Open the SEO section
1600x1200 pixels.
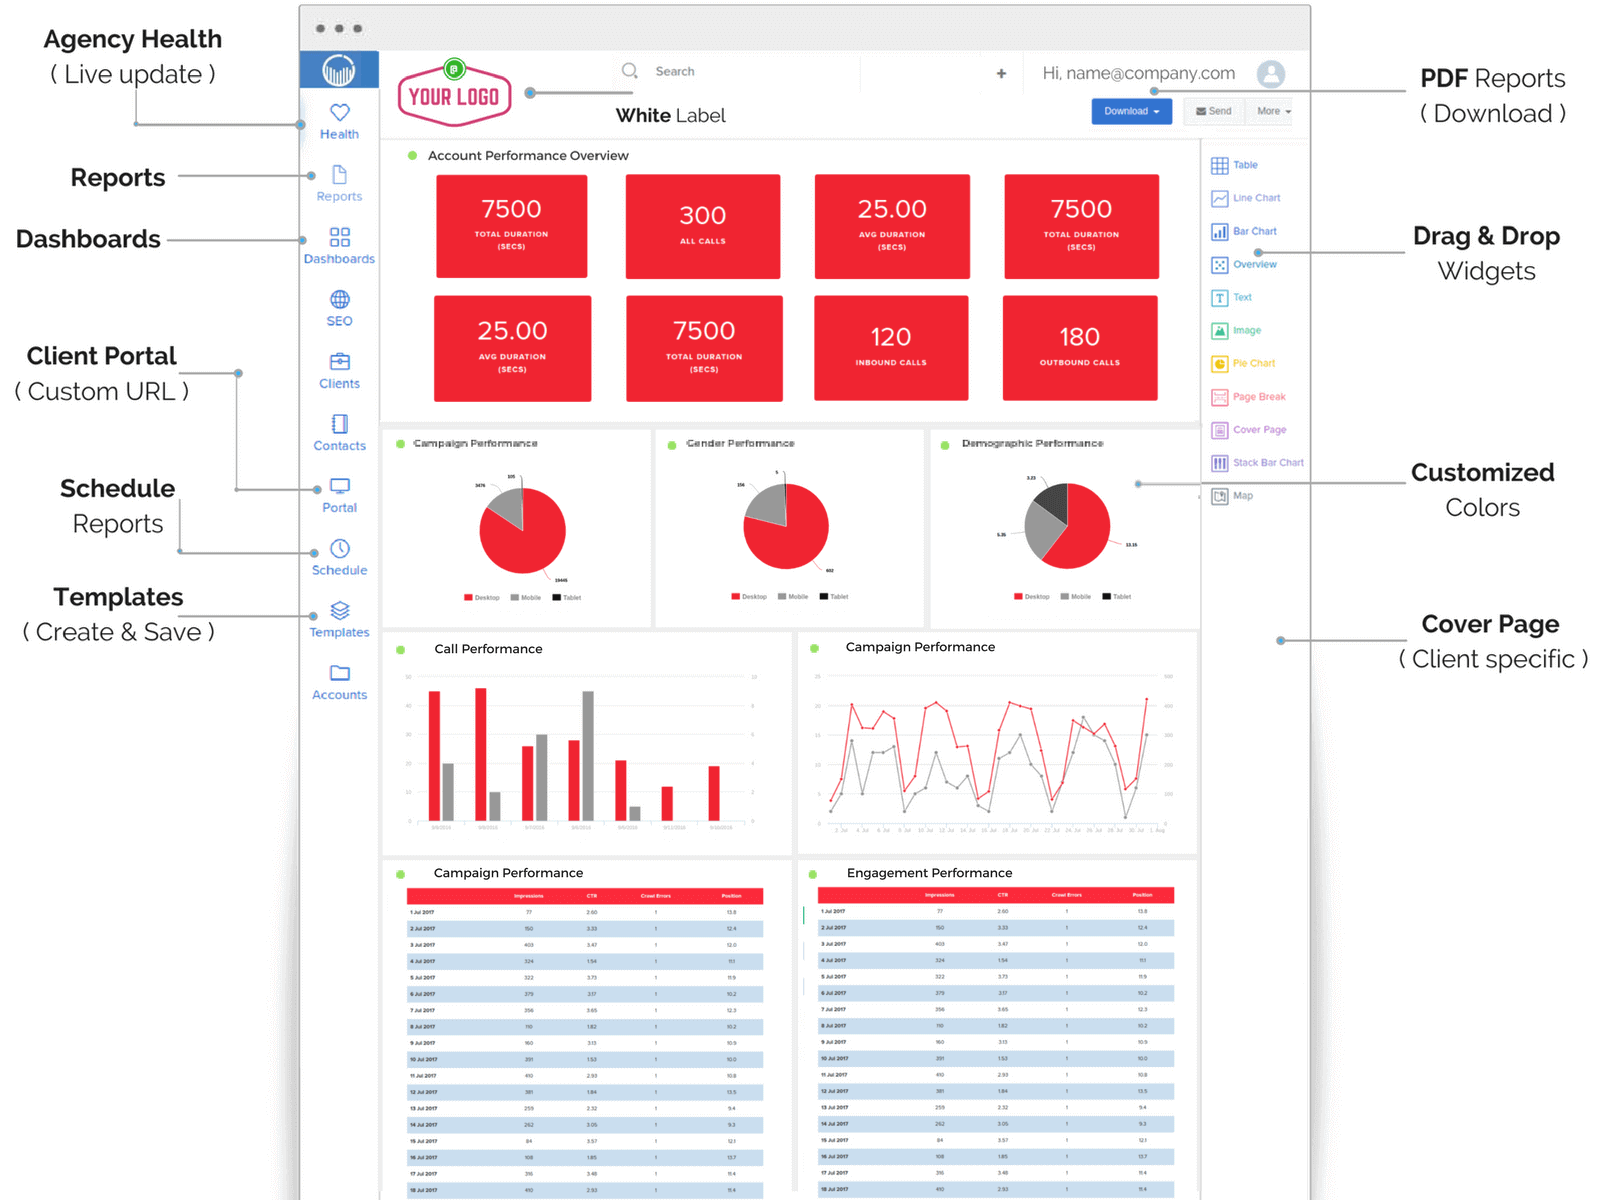point(339,307)
